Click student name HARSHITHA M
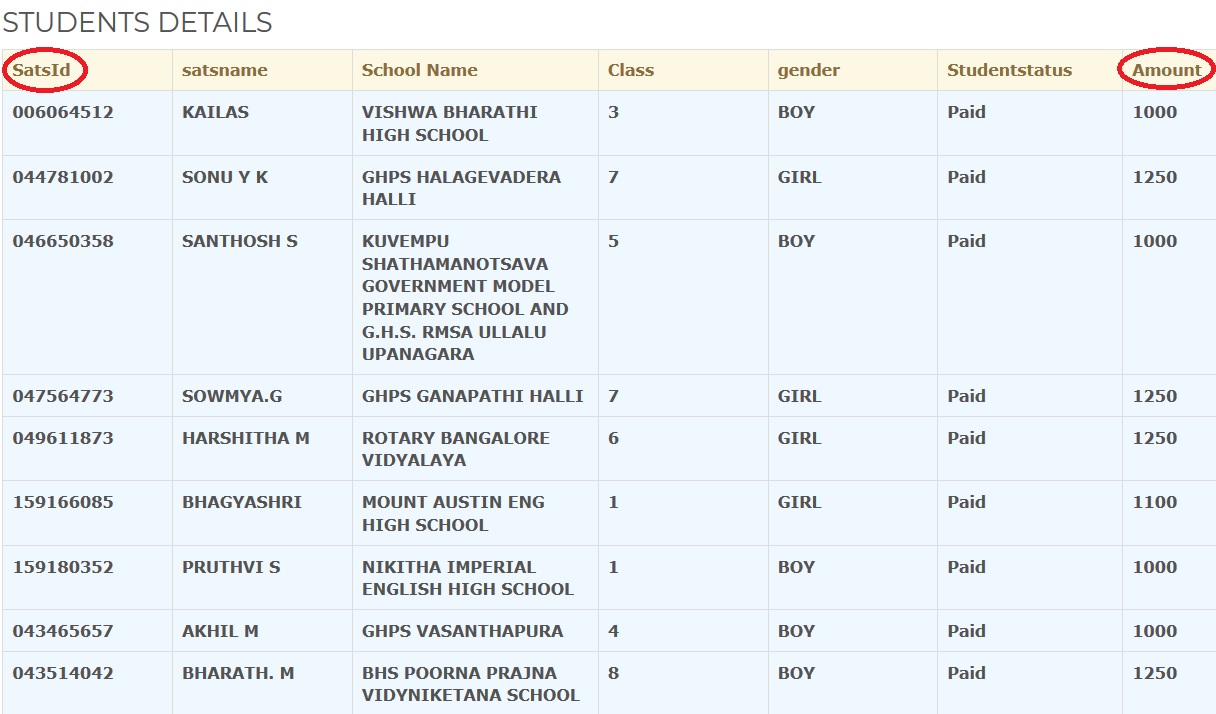The width and height of the screenshot is (1216, 714). (x=246, y=438)
